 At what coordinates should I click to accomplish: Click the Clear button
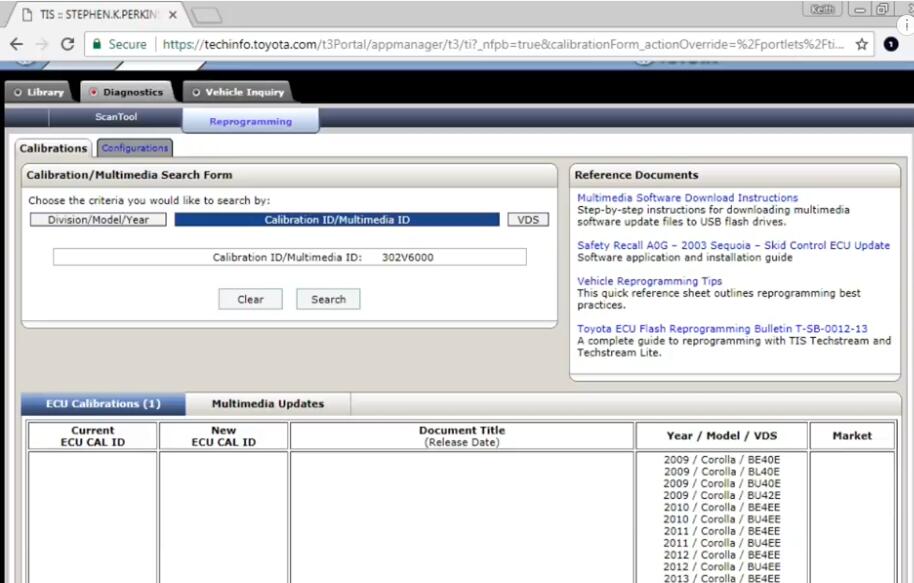251,299
